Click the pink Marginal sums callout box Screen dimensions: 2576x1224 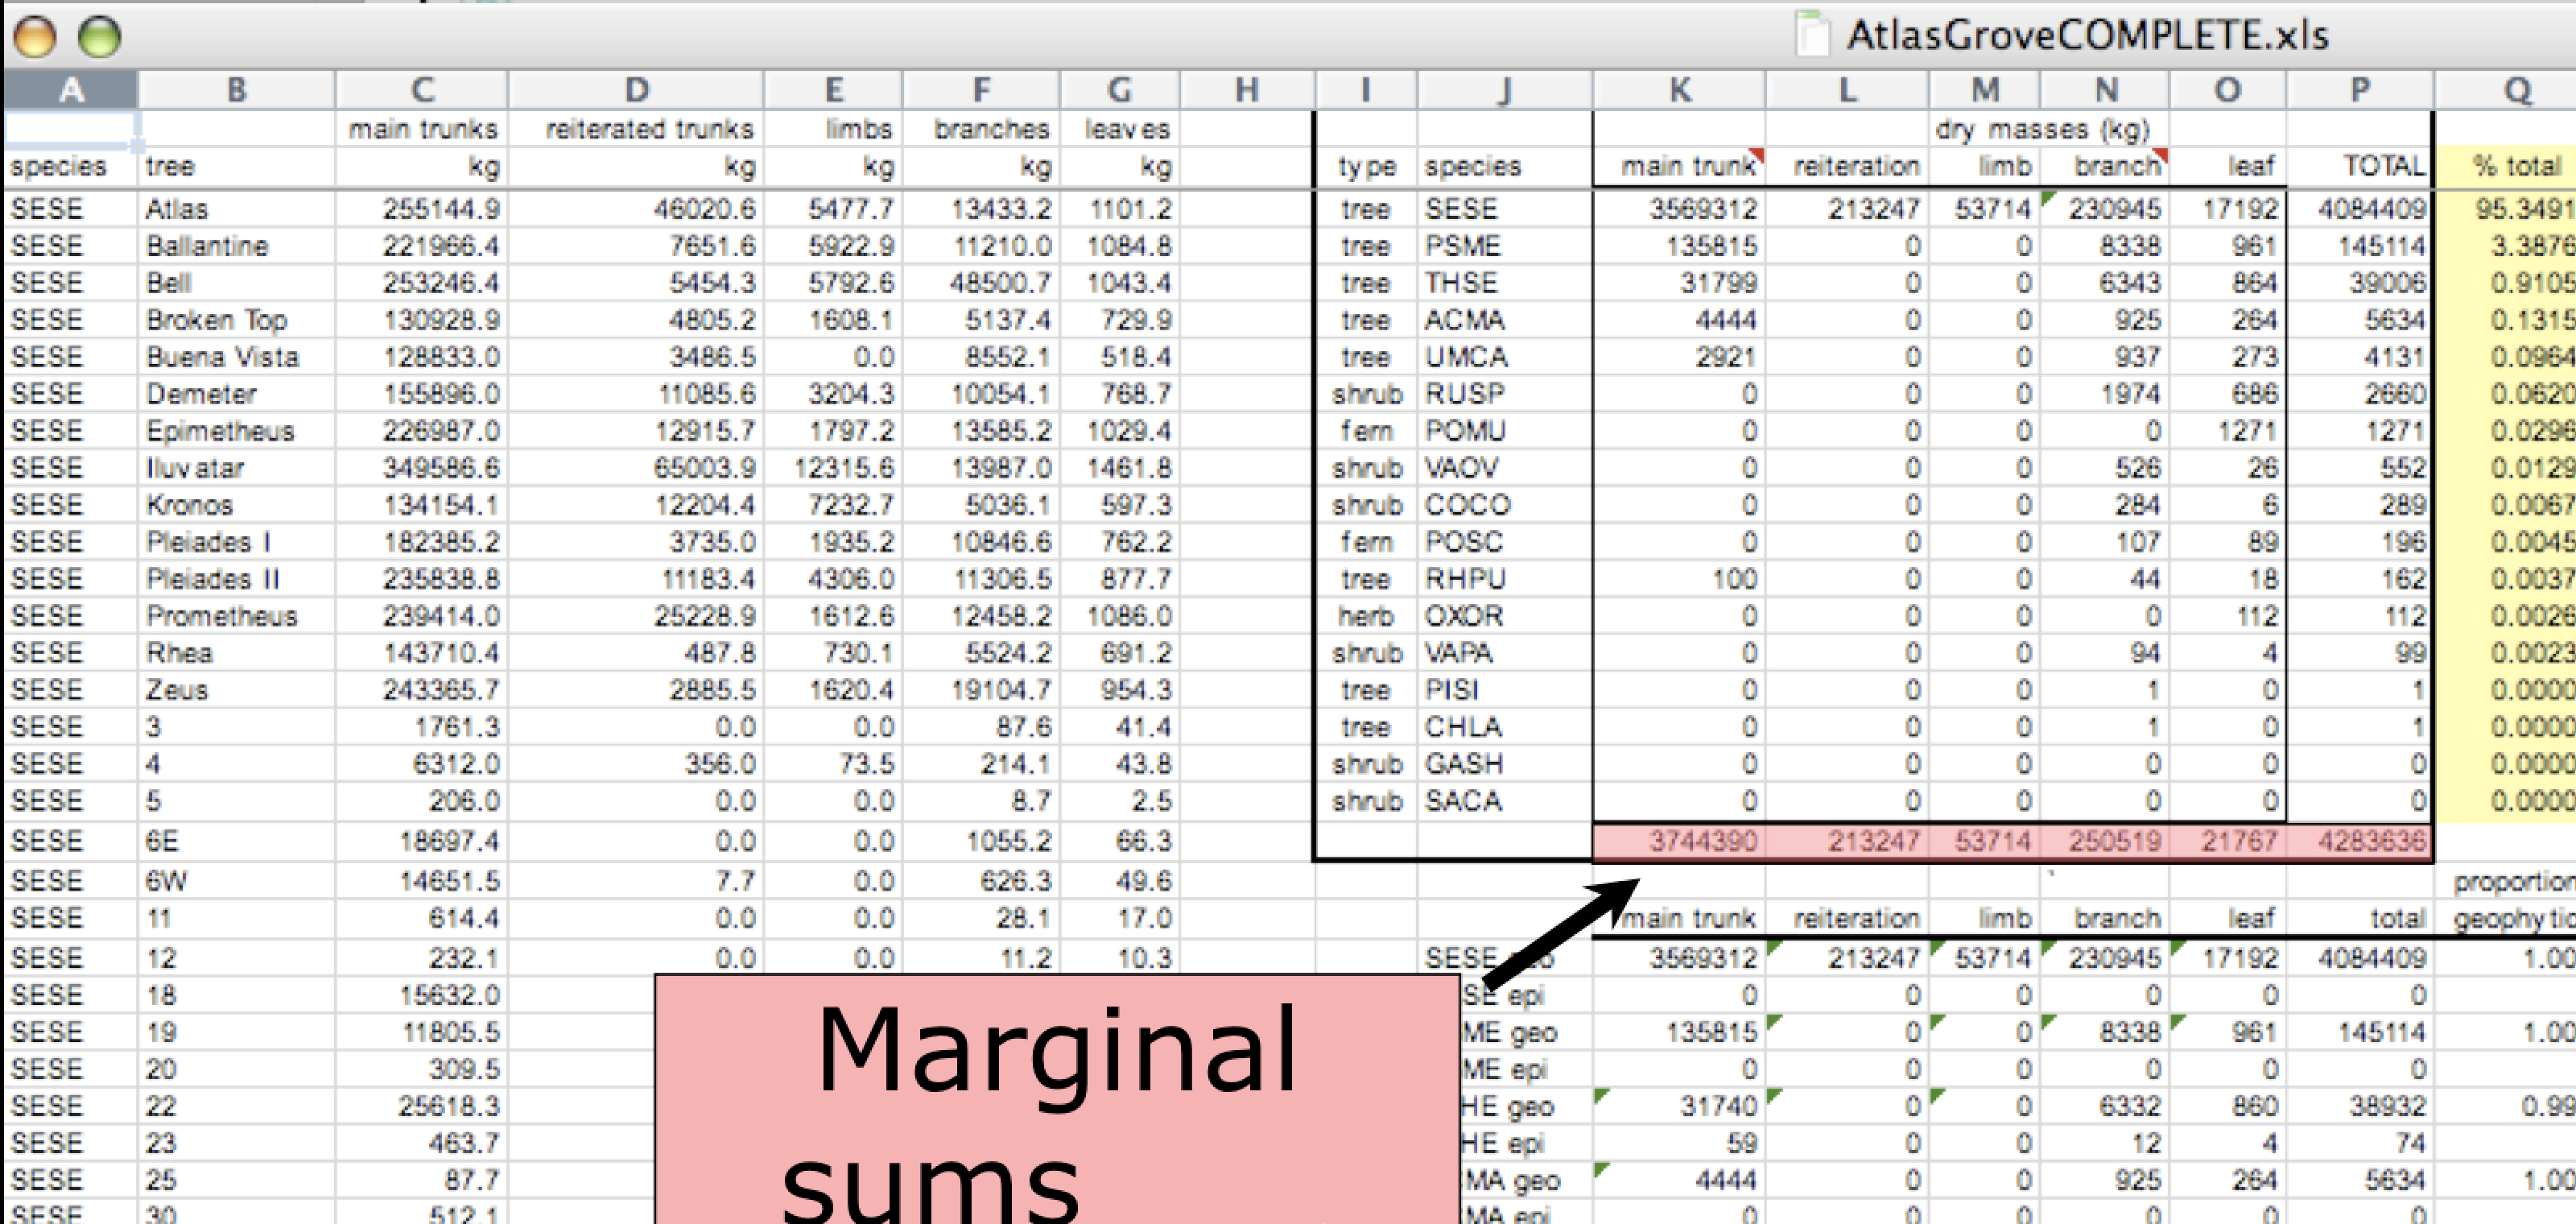(x=1056, y=1100)
